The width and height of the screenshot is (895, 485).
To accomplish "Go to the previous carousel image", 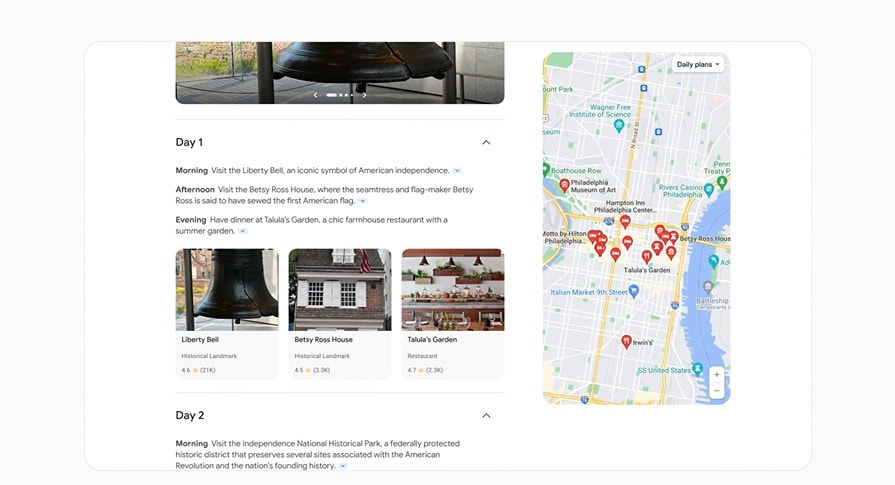I will pos(316,95).
